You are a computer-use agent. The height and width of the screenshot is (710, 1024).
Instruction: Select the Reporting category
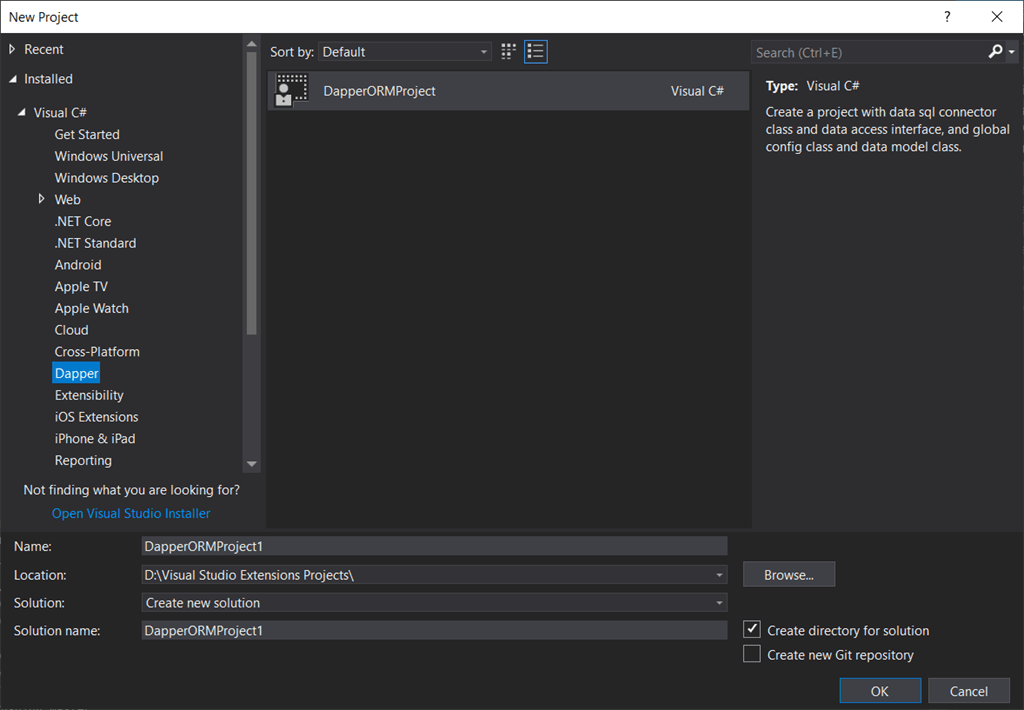click(83, 460)
